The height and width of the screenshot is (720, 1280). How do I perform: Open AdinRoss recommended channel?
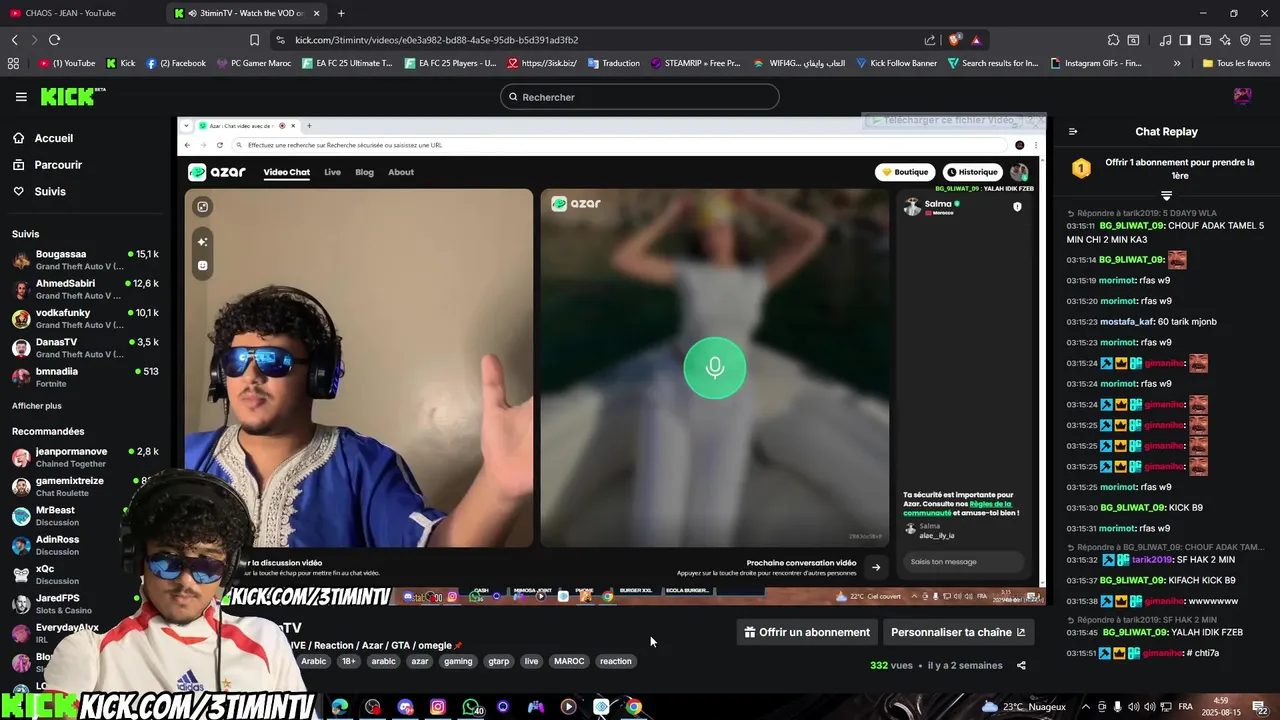point(65,545)
